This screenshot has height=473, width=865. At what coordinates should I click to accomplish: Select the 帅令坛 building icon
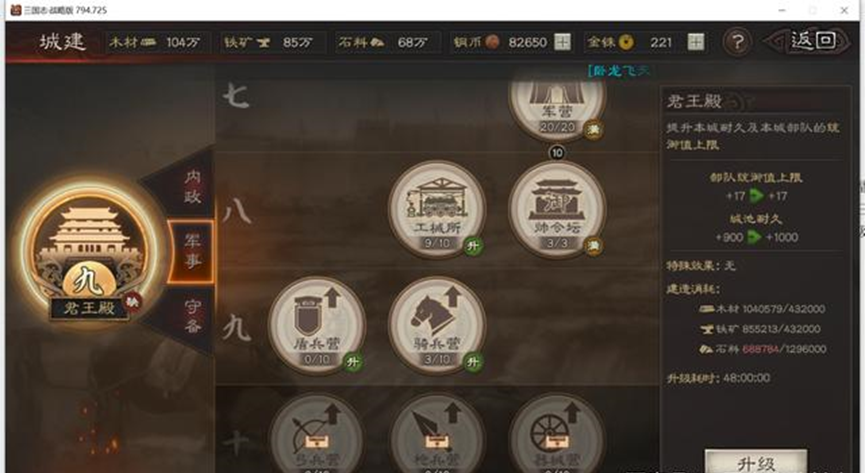coord(557,209)
